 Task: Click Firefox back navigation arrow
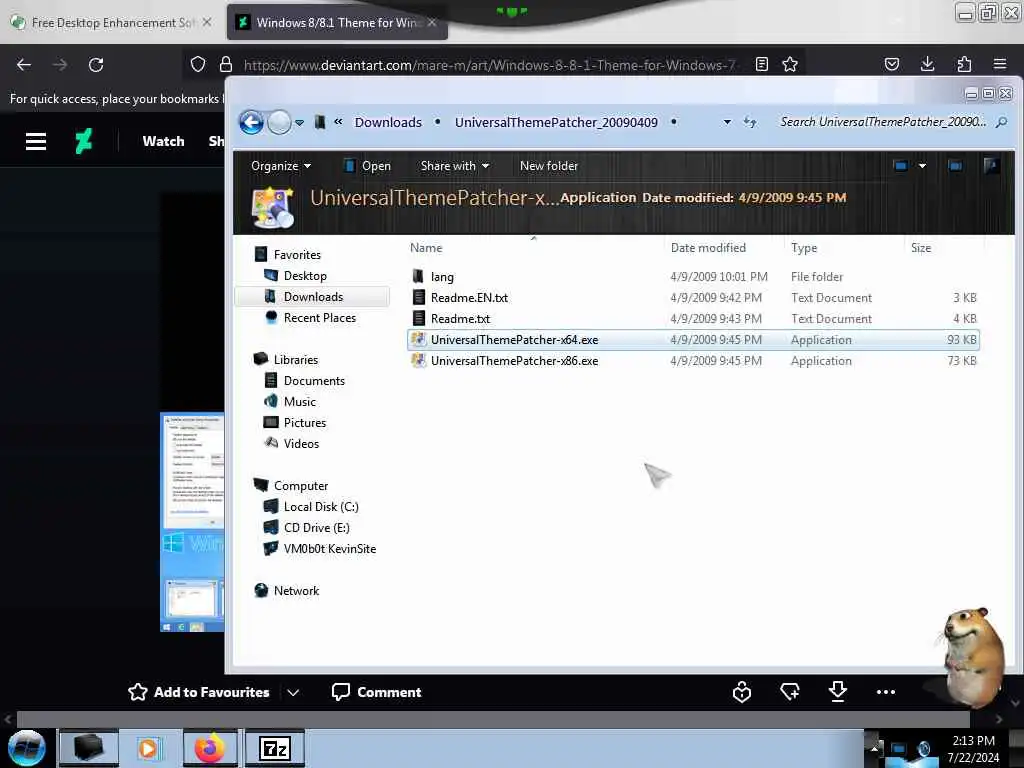coord(24,65)
